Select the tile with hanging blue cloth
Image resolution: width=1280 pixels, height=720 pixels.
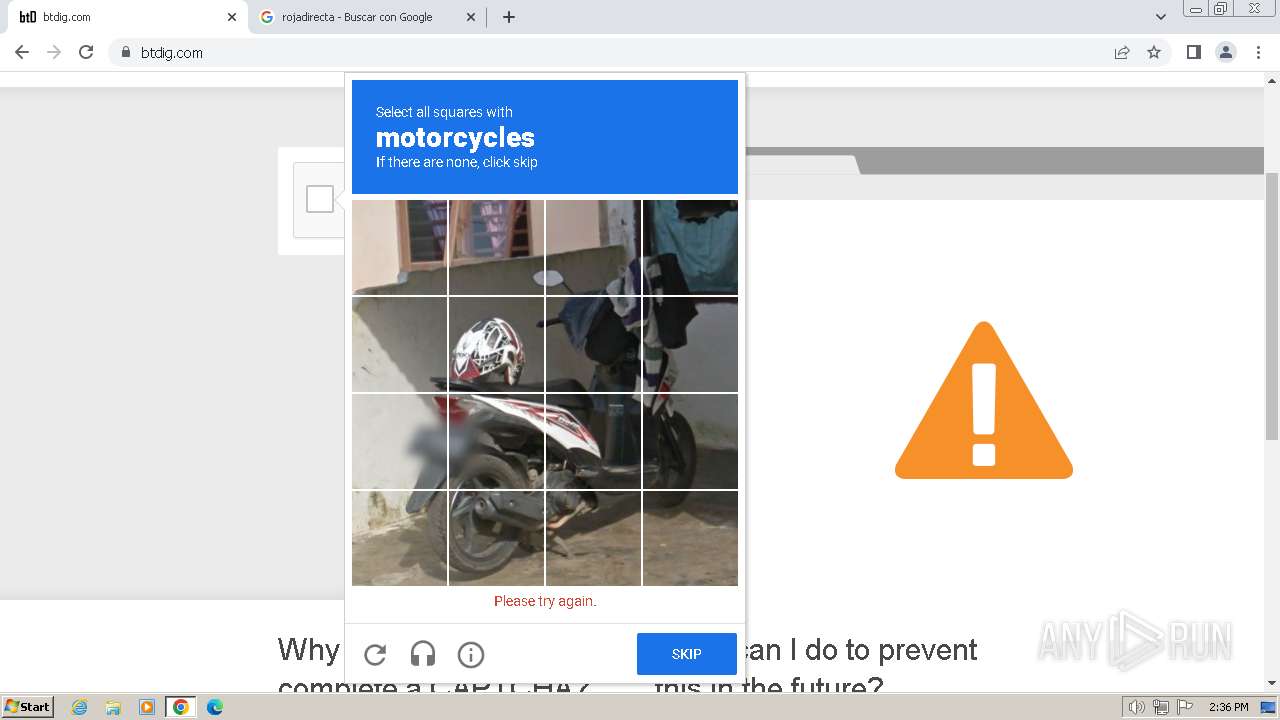(690, 247)
